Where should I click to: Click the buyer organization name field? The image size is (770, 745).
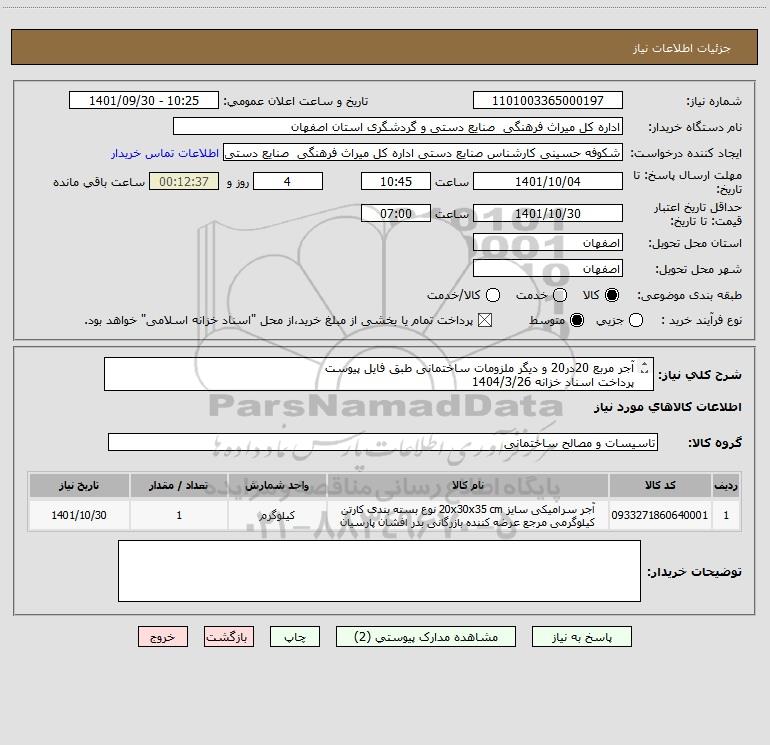(x=398, y=127)
